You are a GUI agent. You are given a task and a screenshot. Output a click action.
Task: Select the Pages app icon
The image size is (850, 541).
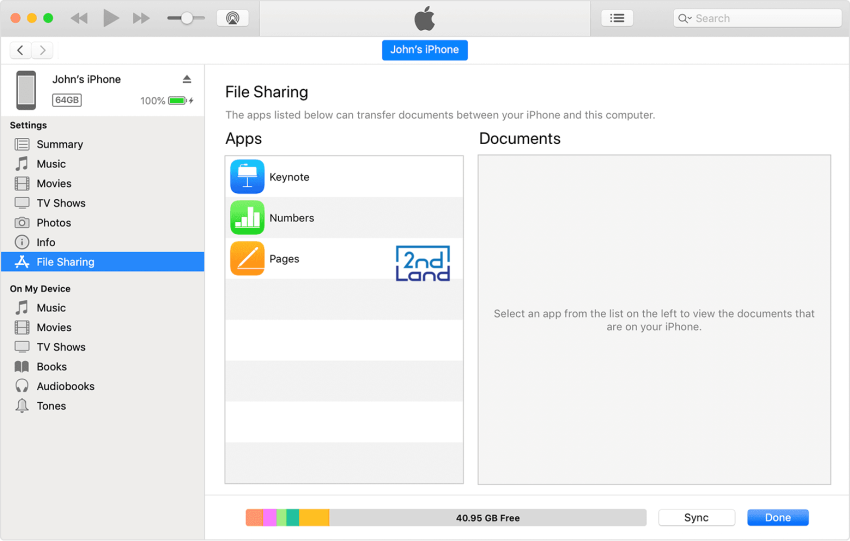point(247,259)
